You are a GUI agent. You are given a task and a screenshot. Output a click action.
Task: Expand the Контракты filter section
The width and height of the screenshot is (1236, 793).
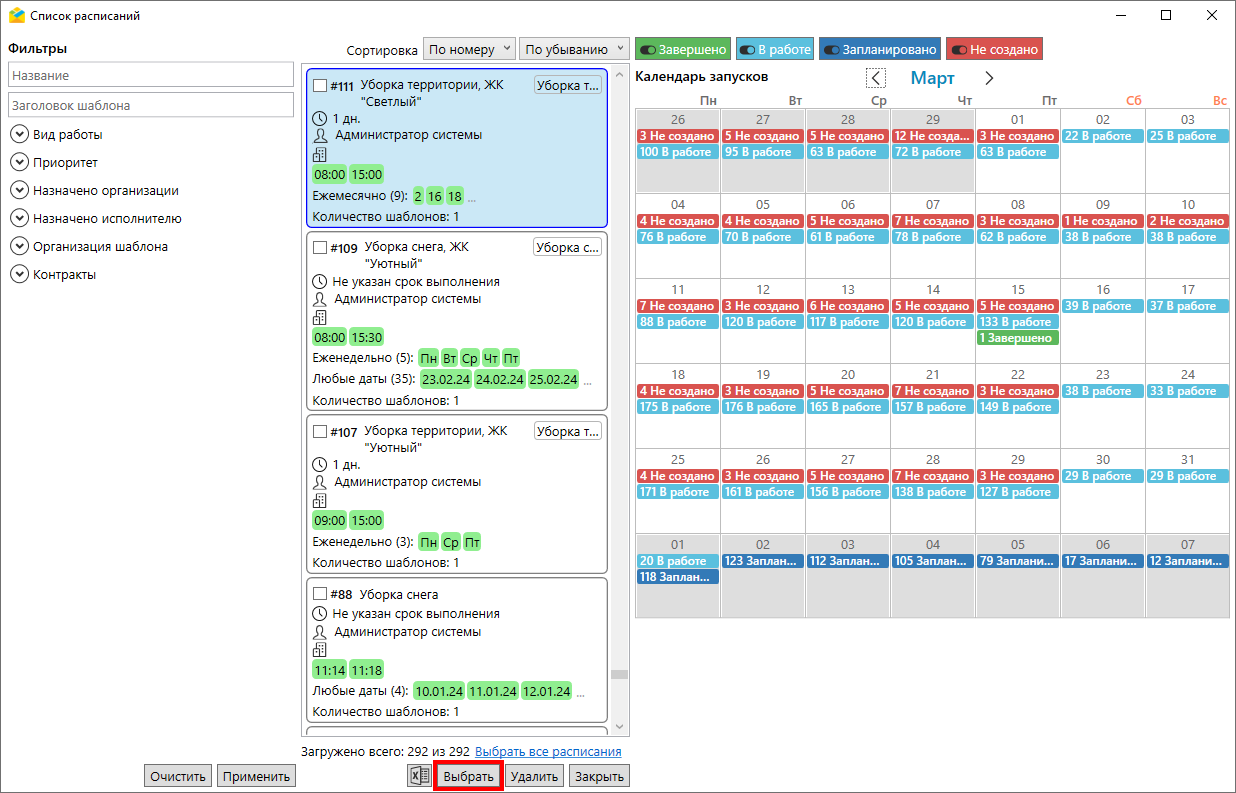point(19,274)
